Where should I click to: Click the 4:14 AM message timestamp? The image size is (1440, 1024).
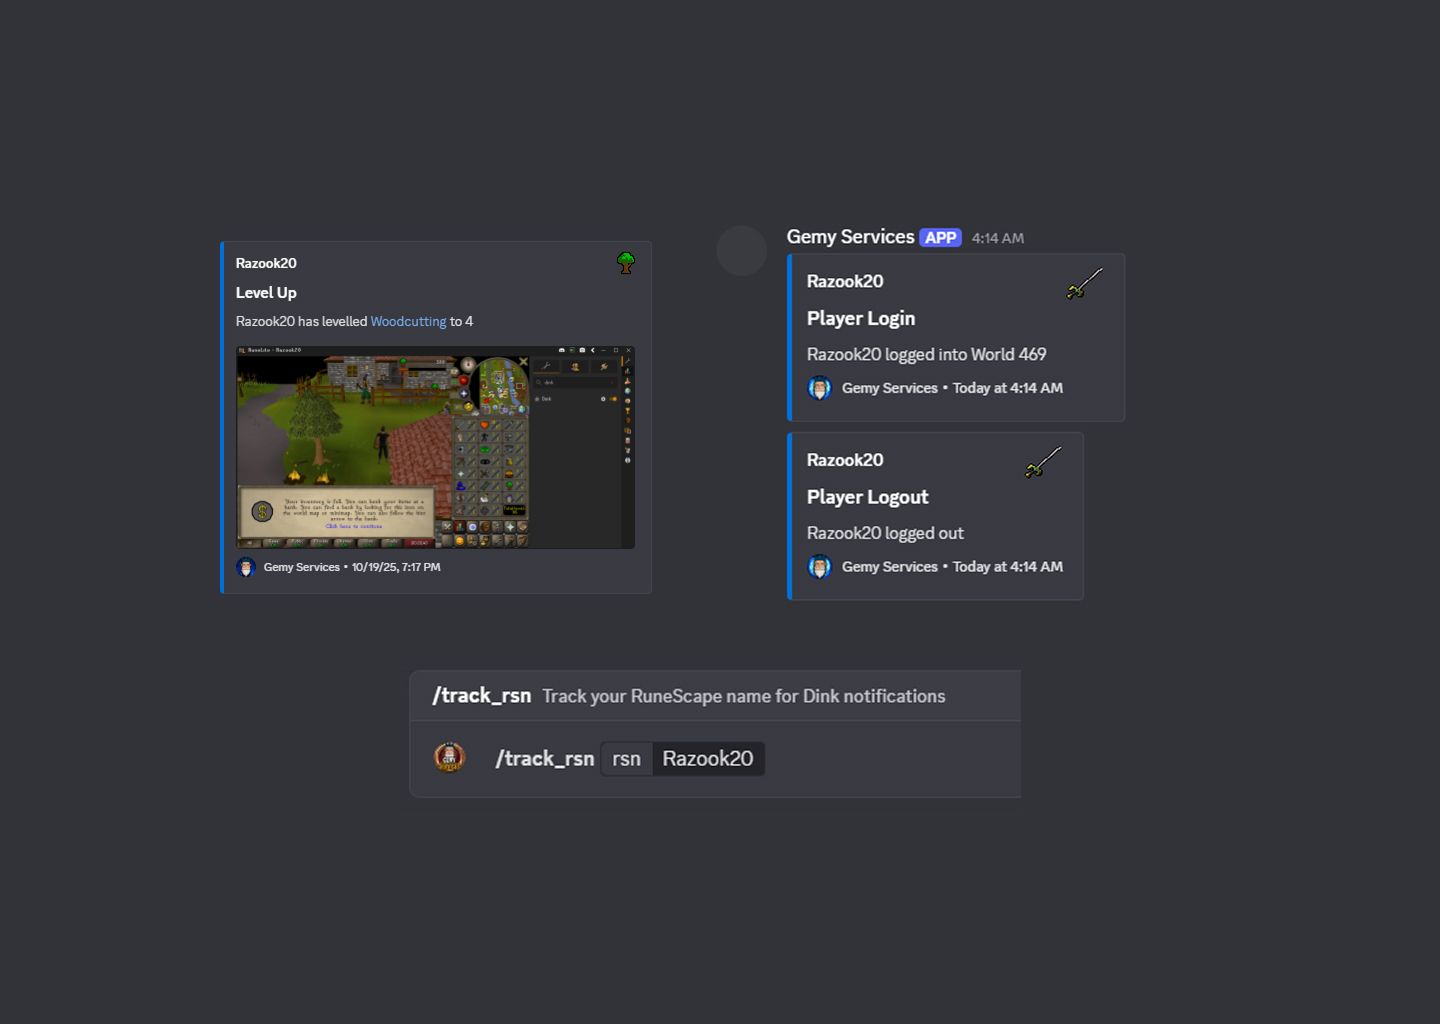[998, 238]
